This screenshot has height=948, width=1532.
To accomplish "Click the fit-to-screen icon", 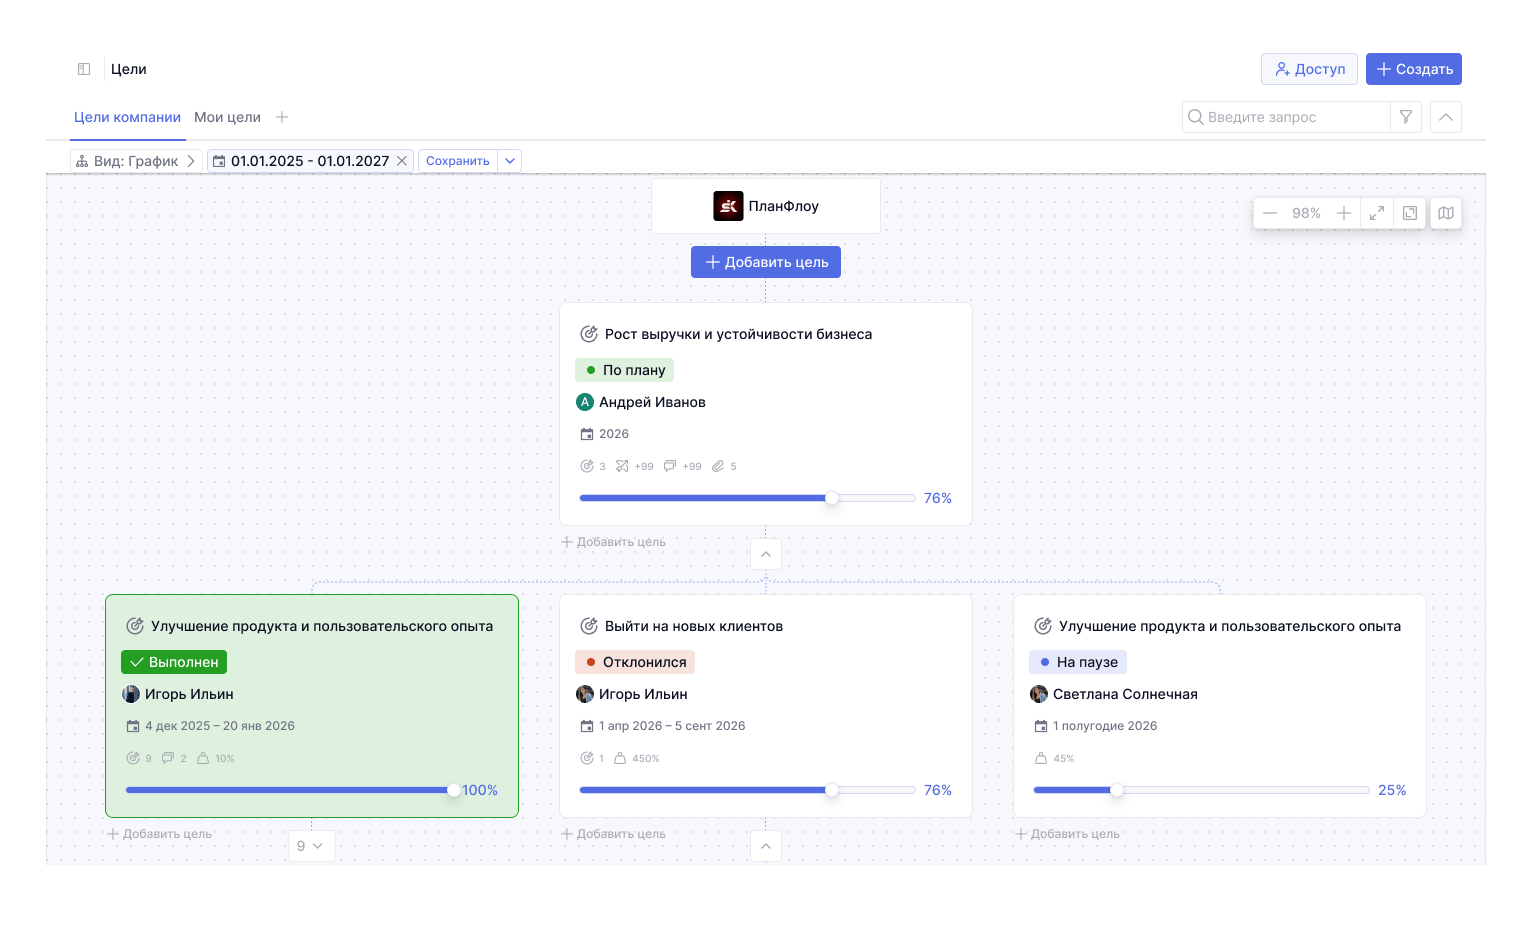I will pyautogui.click(x=1410, y=213).
